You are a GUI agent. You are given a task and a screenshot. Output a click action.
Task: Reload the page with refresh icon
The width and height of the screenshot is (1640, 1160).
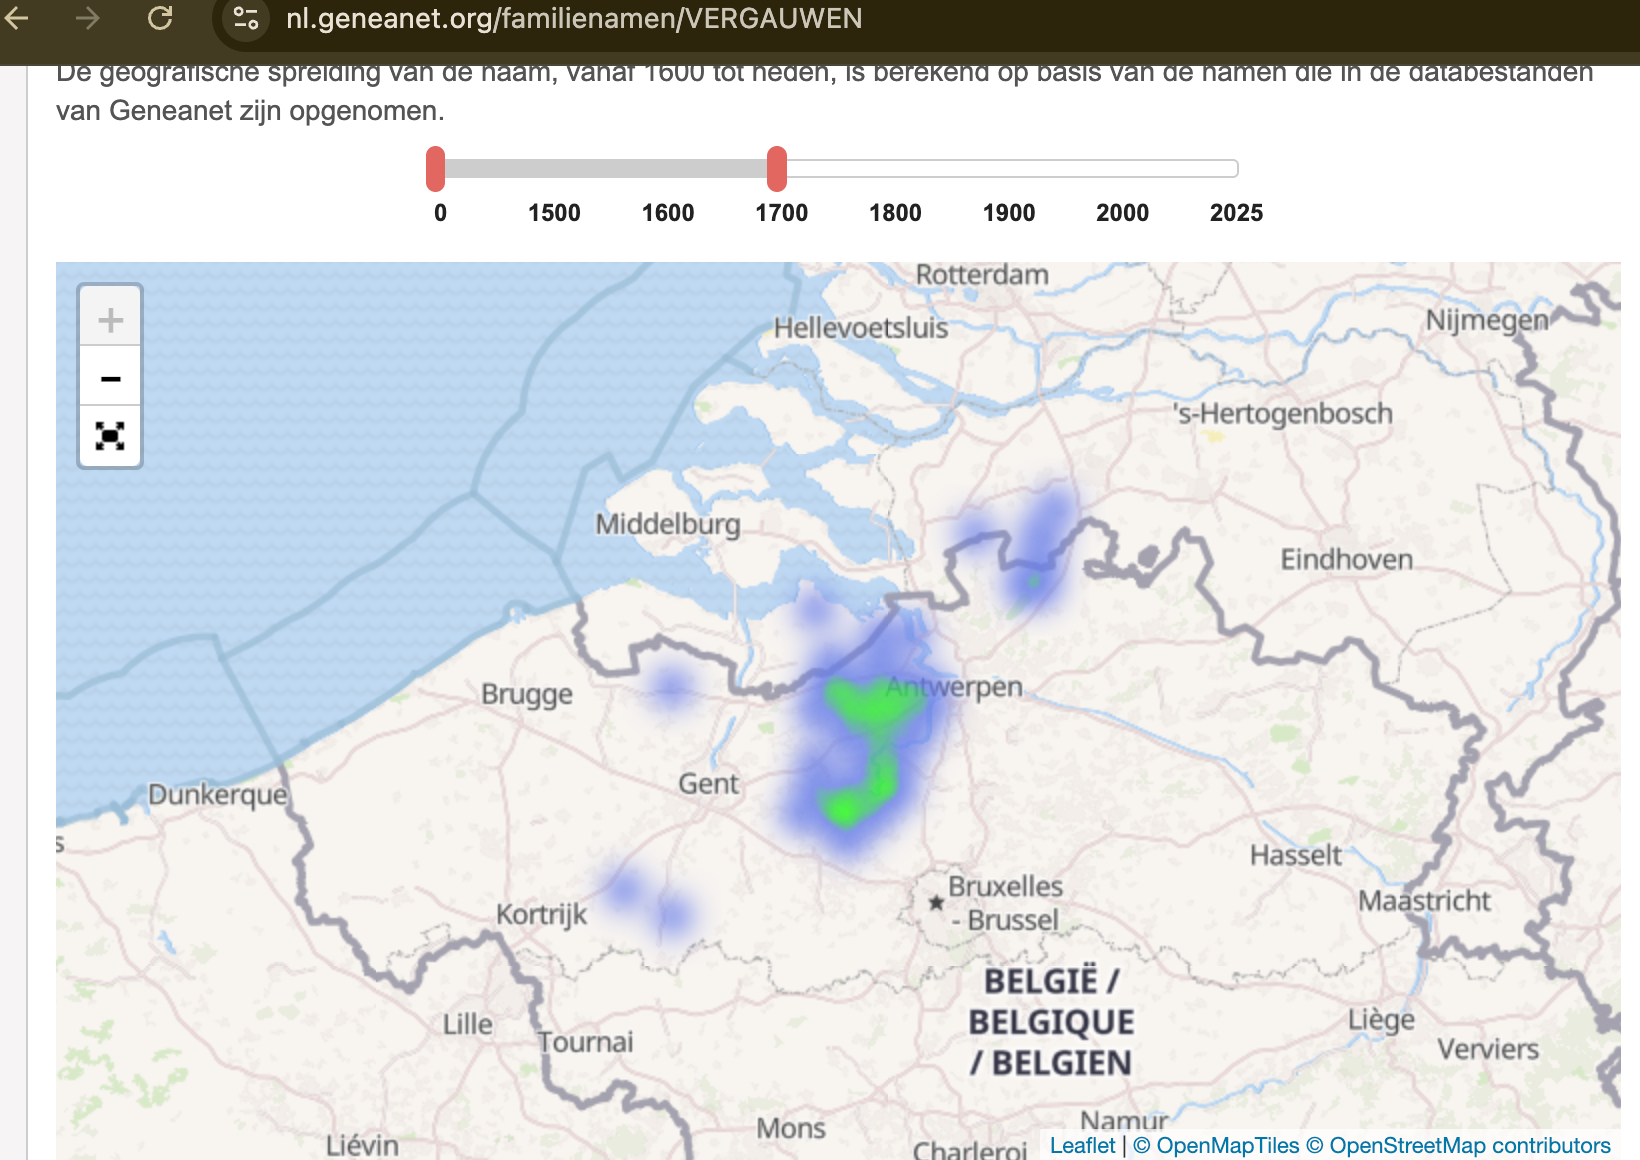coord(160,18)
